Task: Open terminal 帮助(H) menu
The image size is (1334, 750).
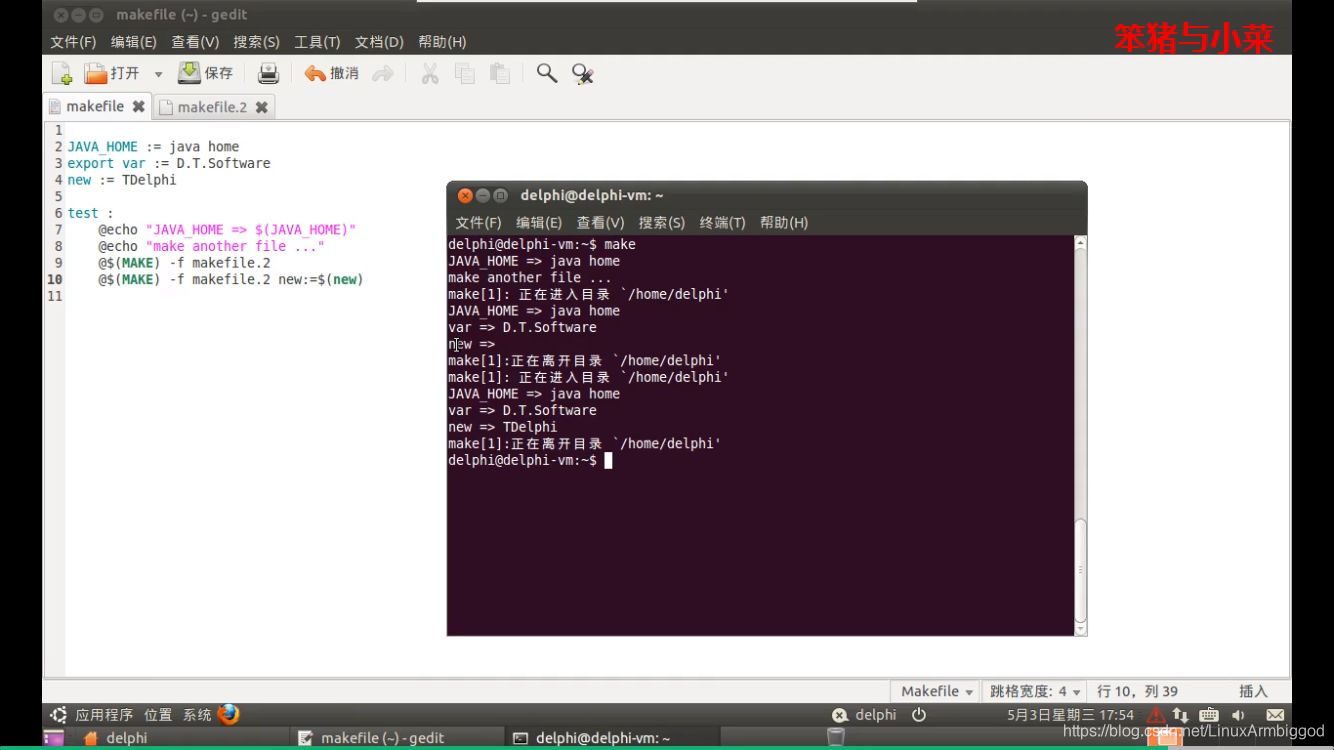Action: pyautogui.click(x=784, y=223)
